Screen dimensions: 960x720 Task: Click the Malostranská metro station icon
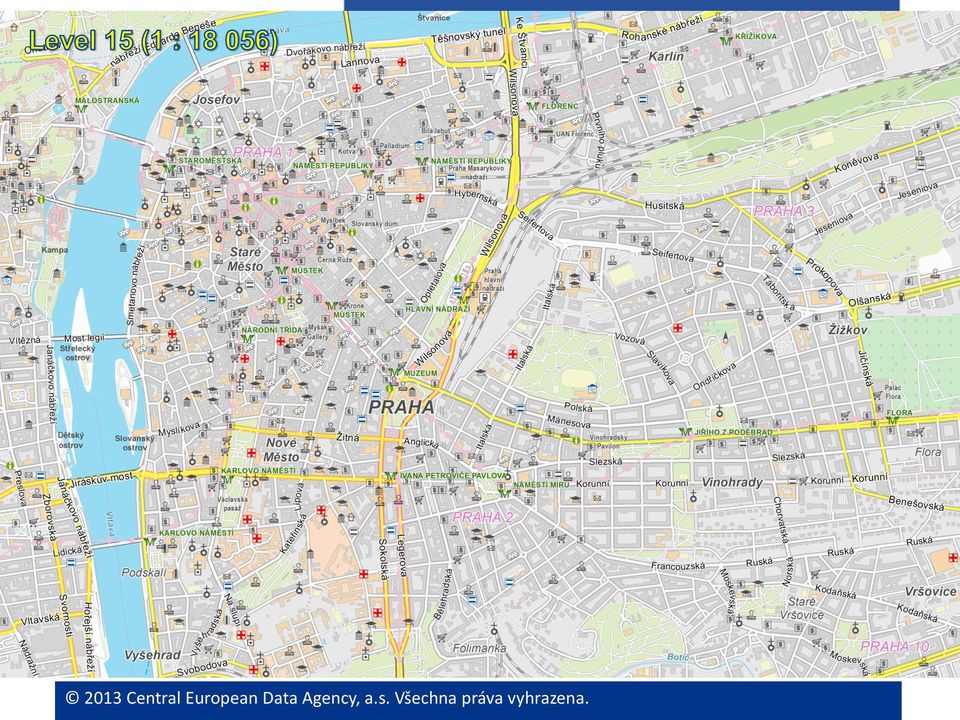[x=81, y=109]
